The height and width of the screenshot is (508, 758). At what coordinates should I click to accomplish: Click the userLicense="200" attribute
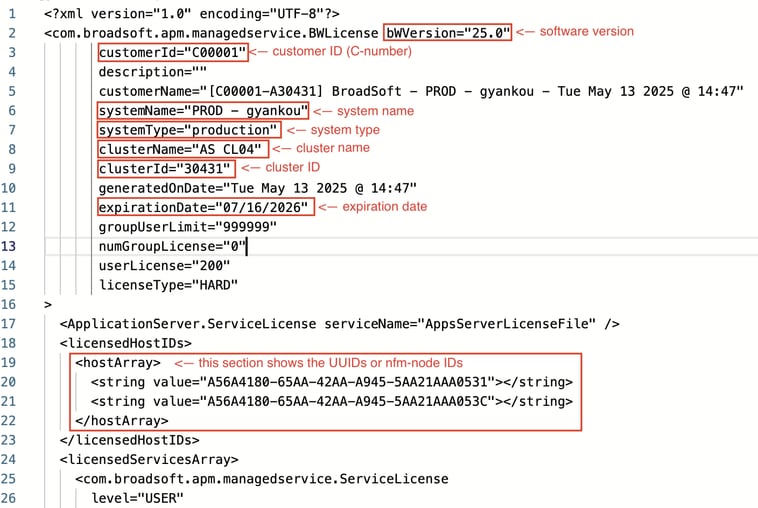coord(164,265)
